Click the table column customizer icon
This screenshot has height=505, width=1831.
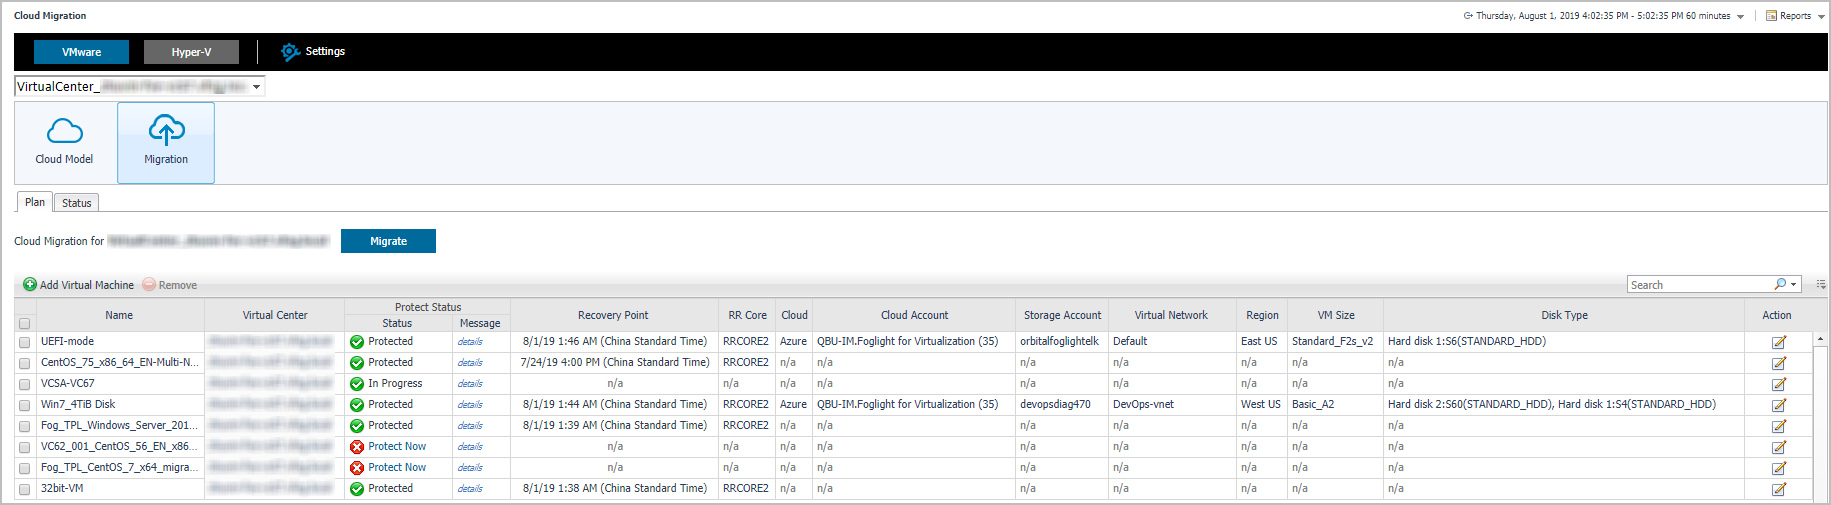tap(1821, 285)
